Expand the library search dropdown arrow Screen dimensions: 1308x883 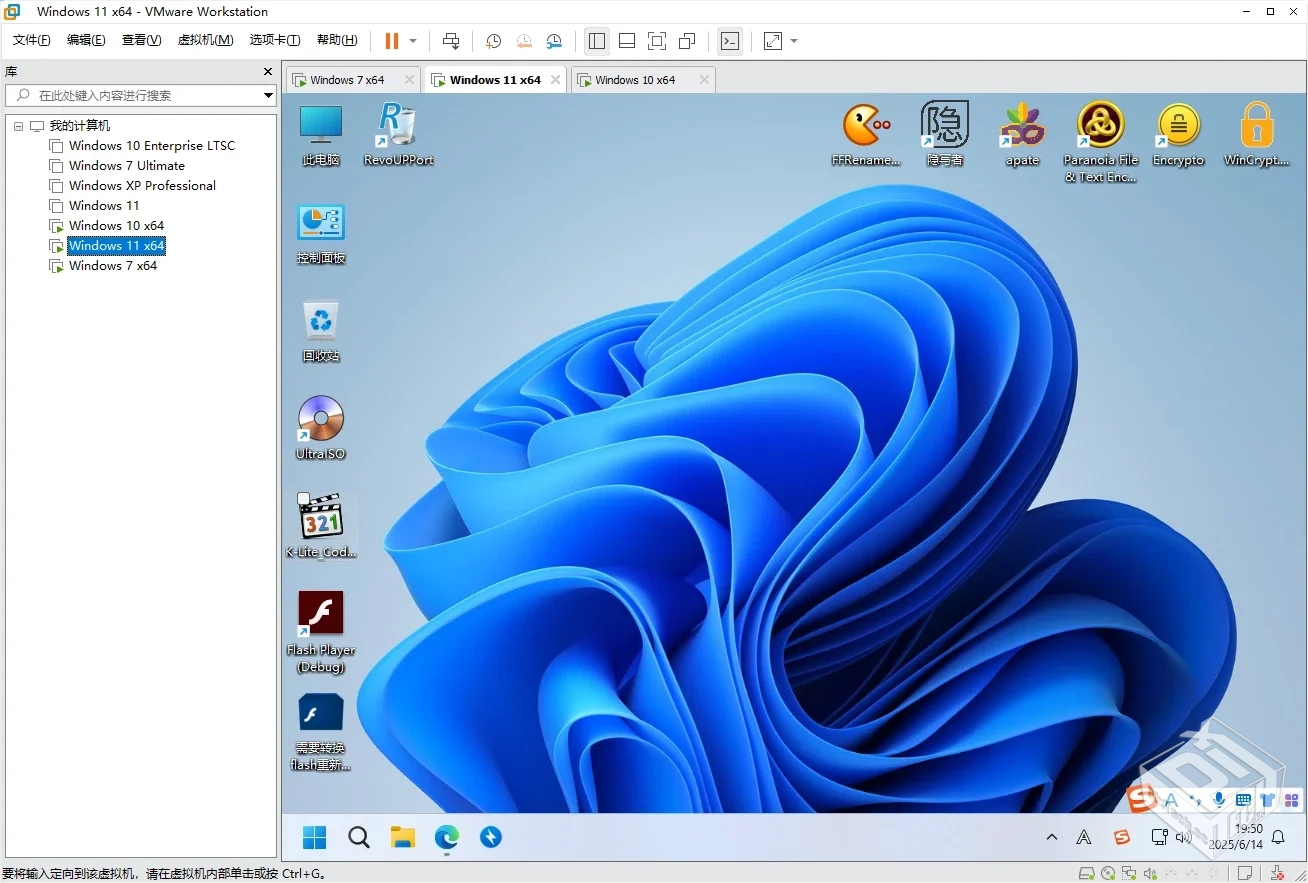coord(268,95)
